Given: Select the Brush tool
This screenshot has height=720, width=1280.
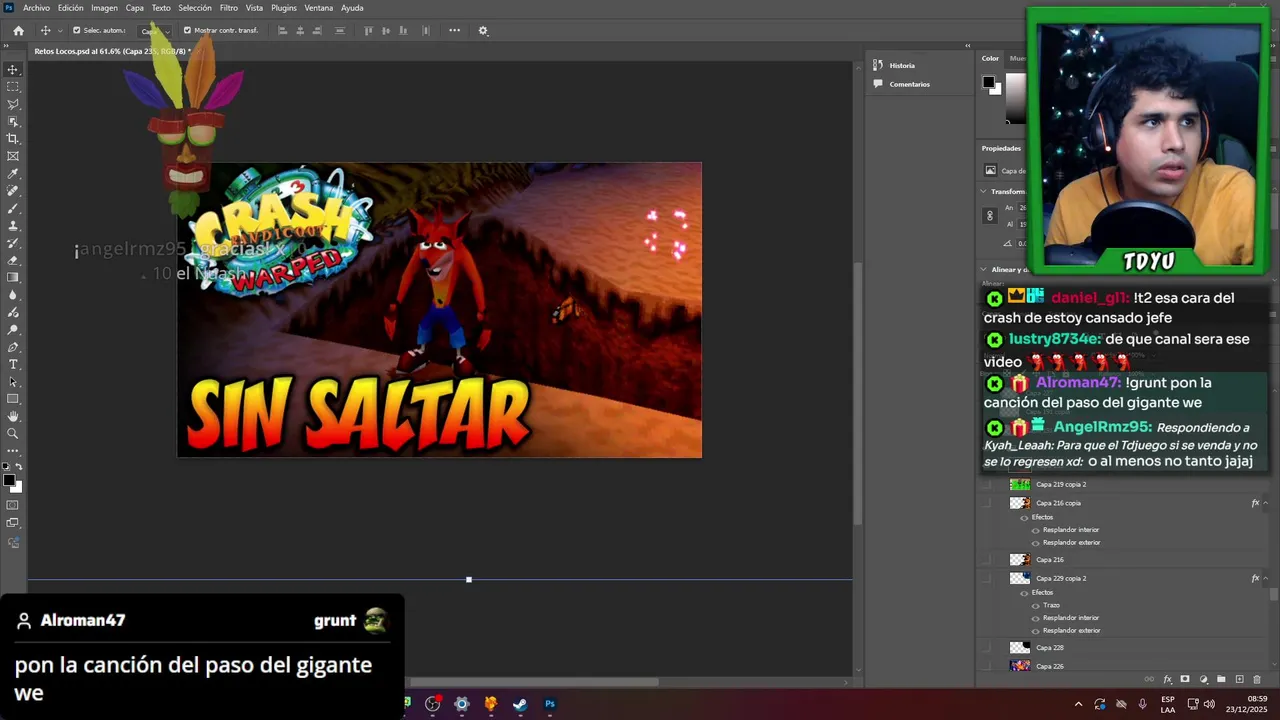Looking at the screenshot, I should pos(13,208).
